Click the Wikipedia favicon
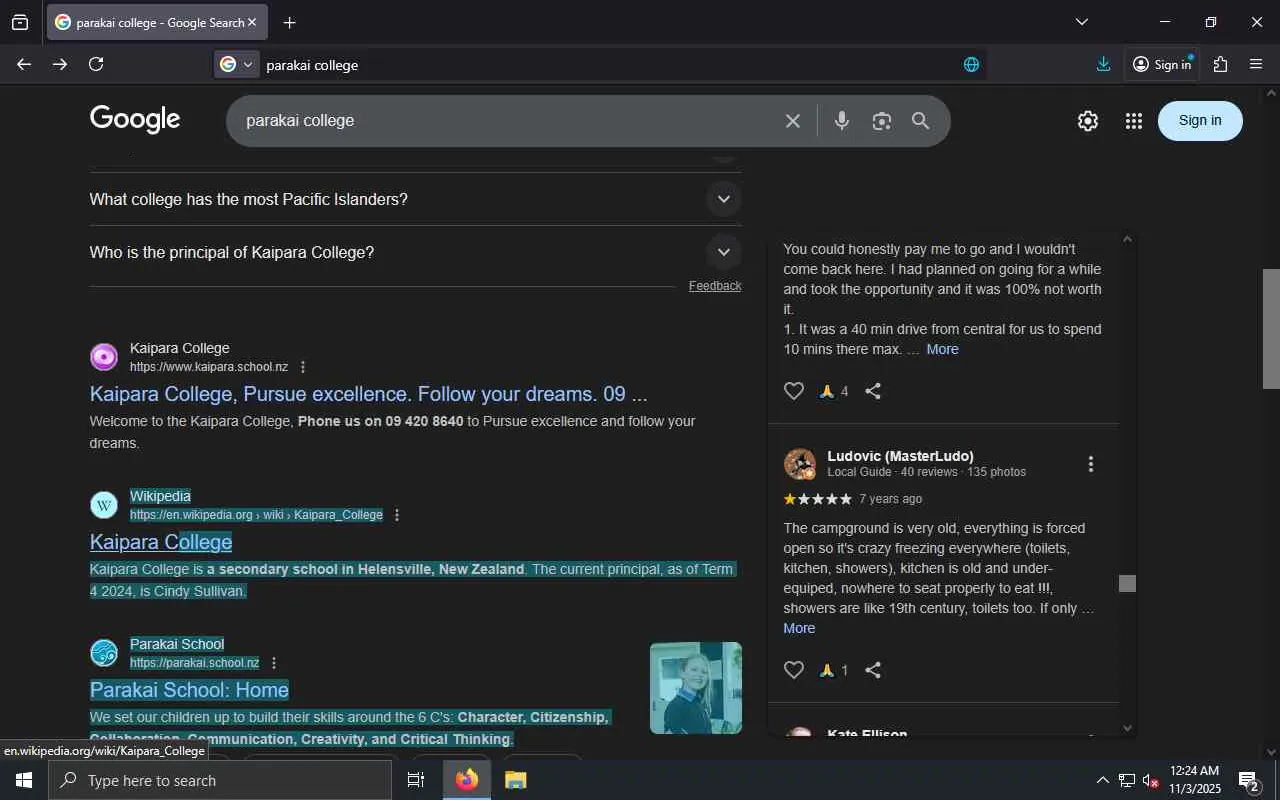The height and width of the screenshot is (800, 1280). (x=104, y=505)
